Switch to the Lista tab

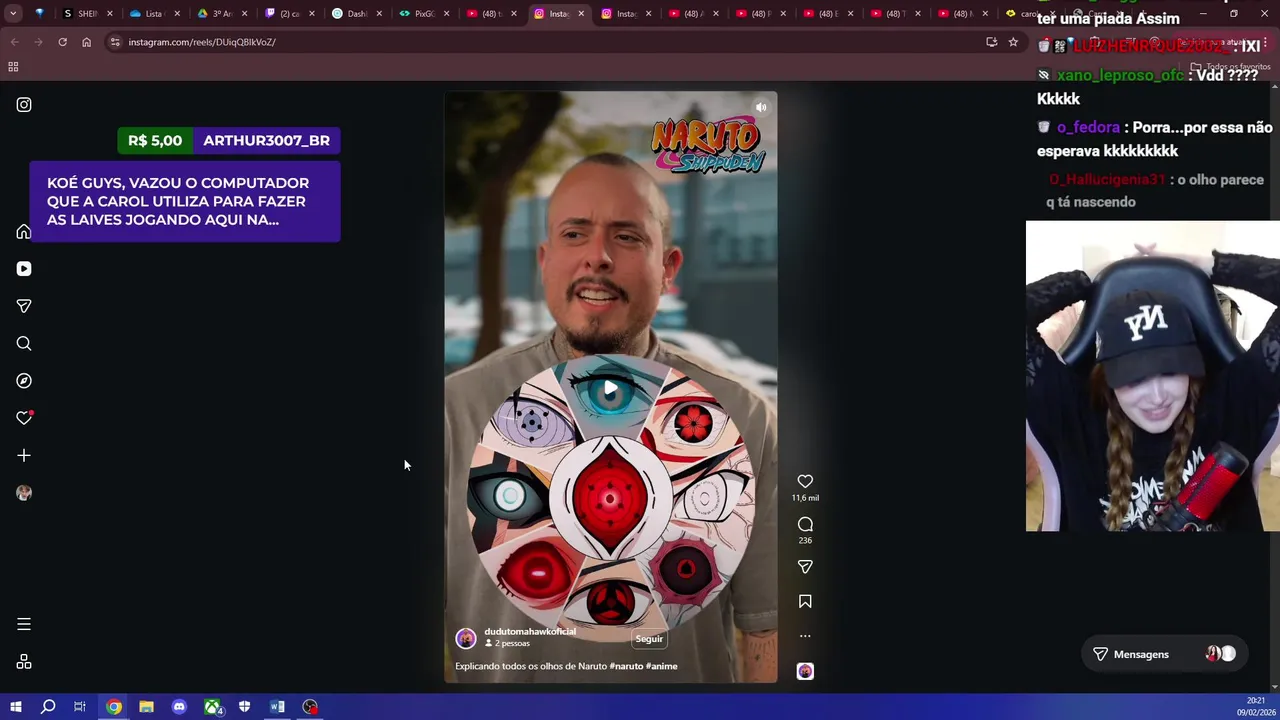coord(152,14)
